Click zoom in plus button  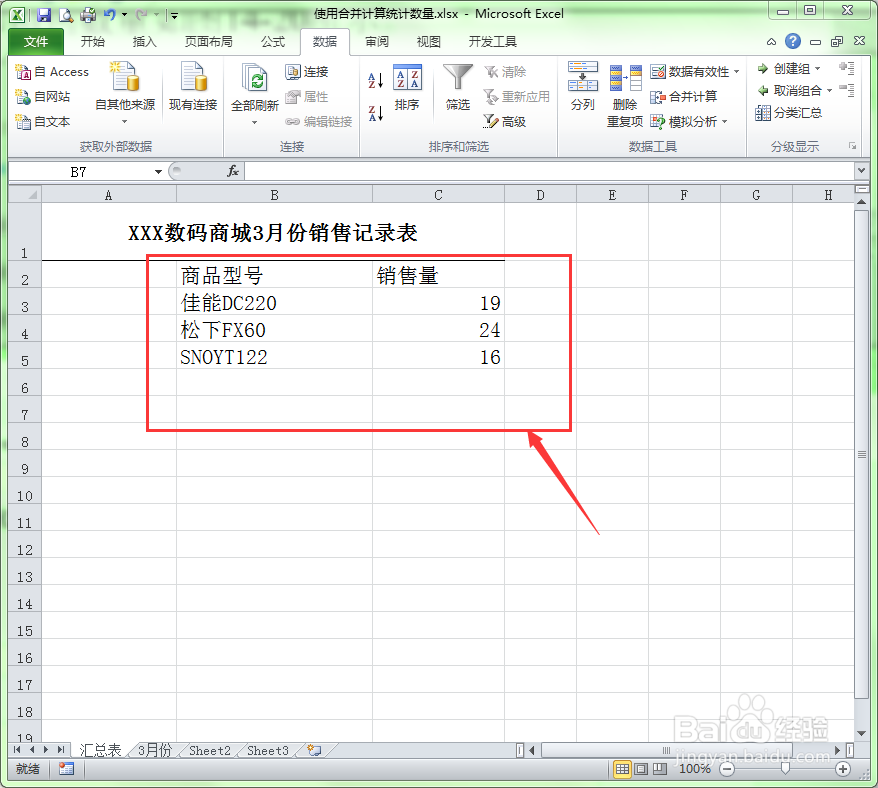pos(843,769)
